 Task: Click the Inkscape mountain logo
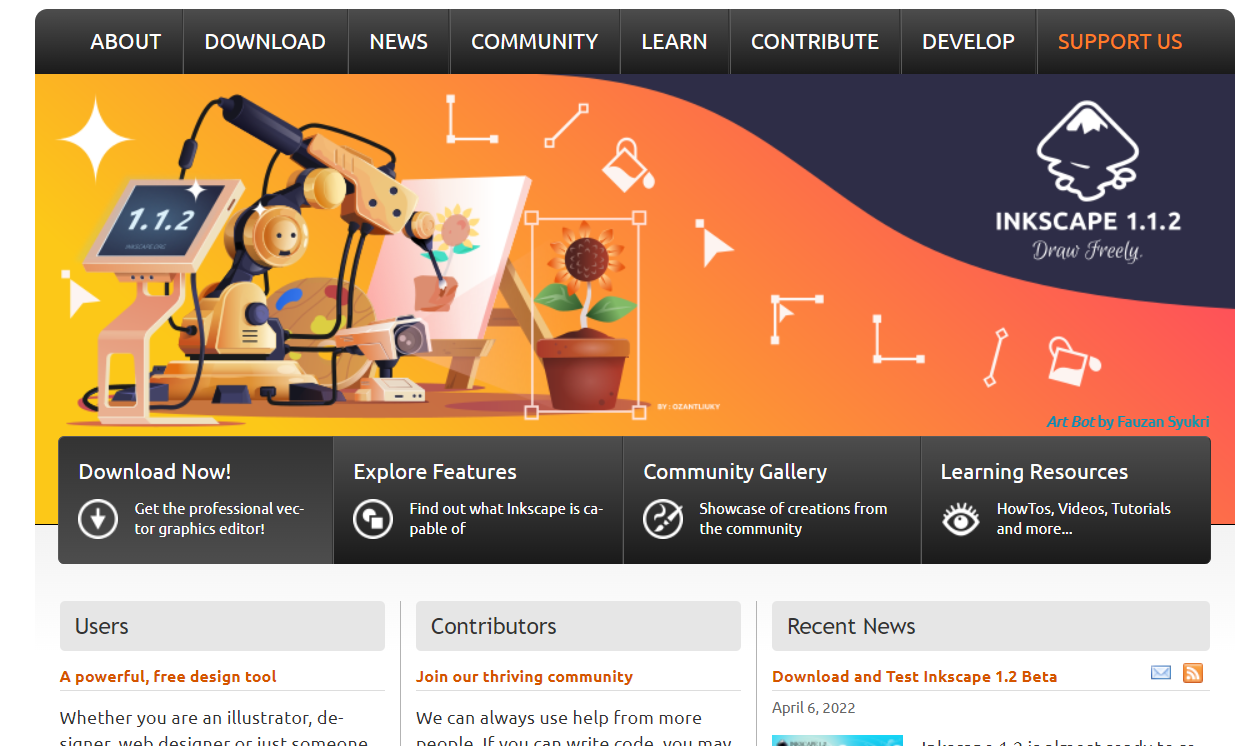(1088, 152)
